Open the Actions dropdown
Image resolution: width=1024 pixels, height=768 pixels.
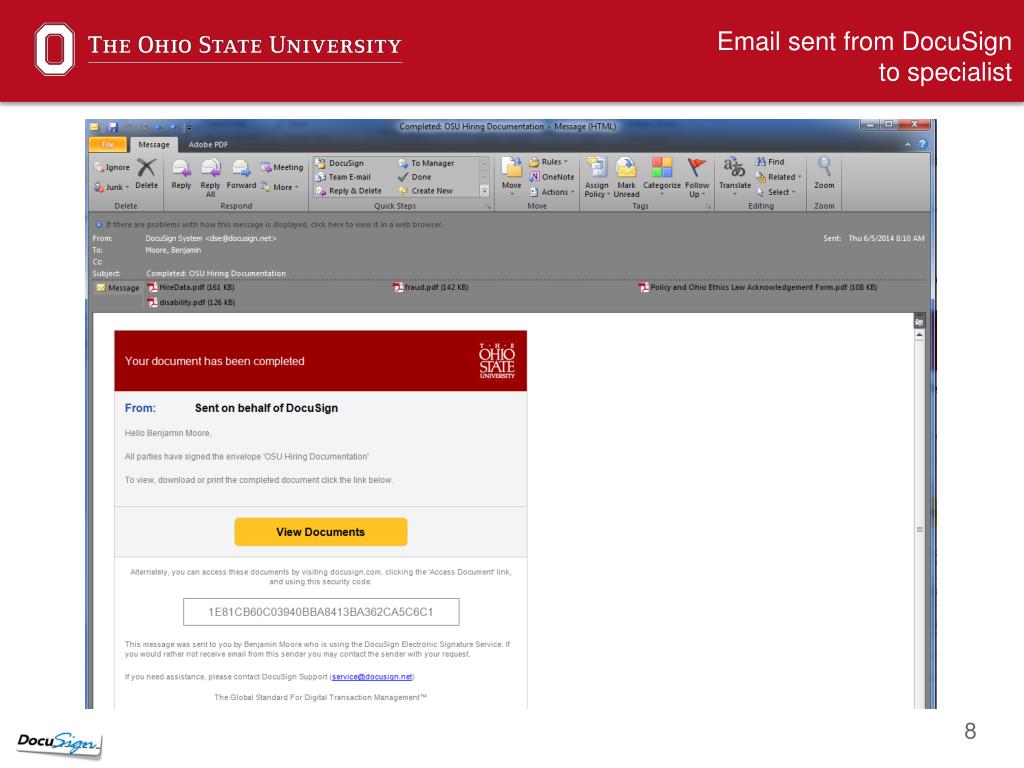pos(552,192)
